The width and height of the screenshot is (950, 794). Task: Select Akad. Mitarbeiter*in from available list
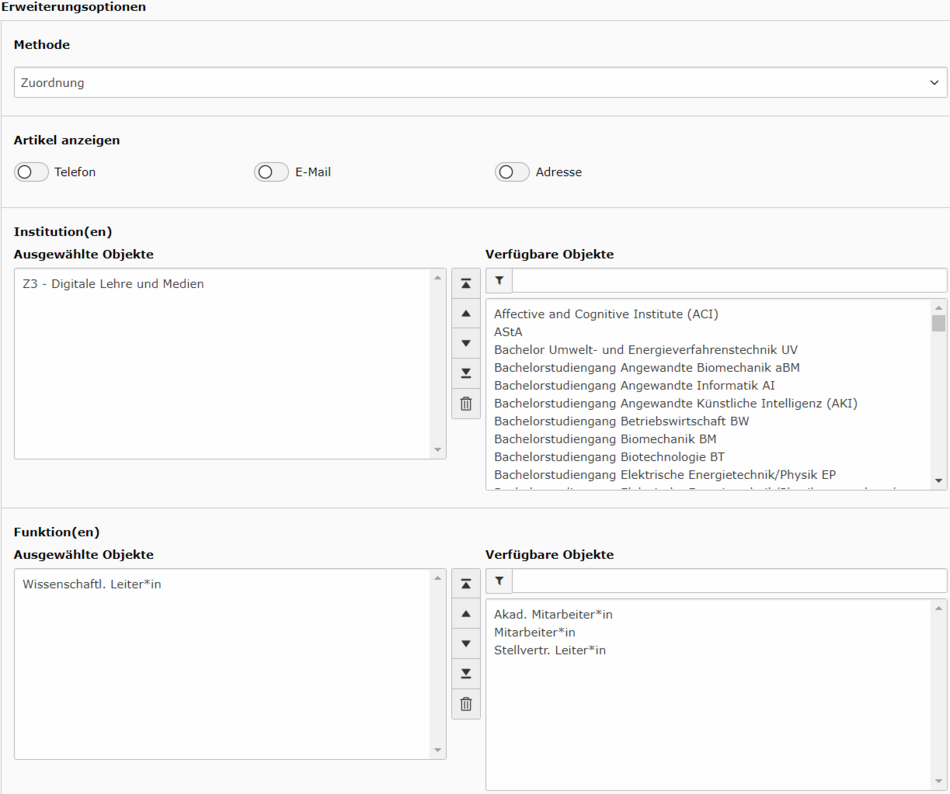553,614
